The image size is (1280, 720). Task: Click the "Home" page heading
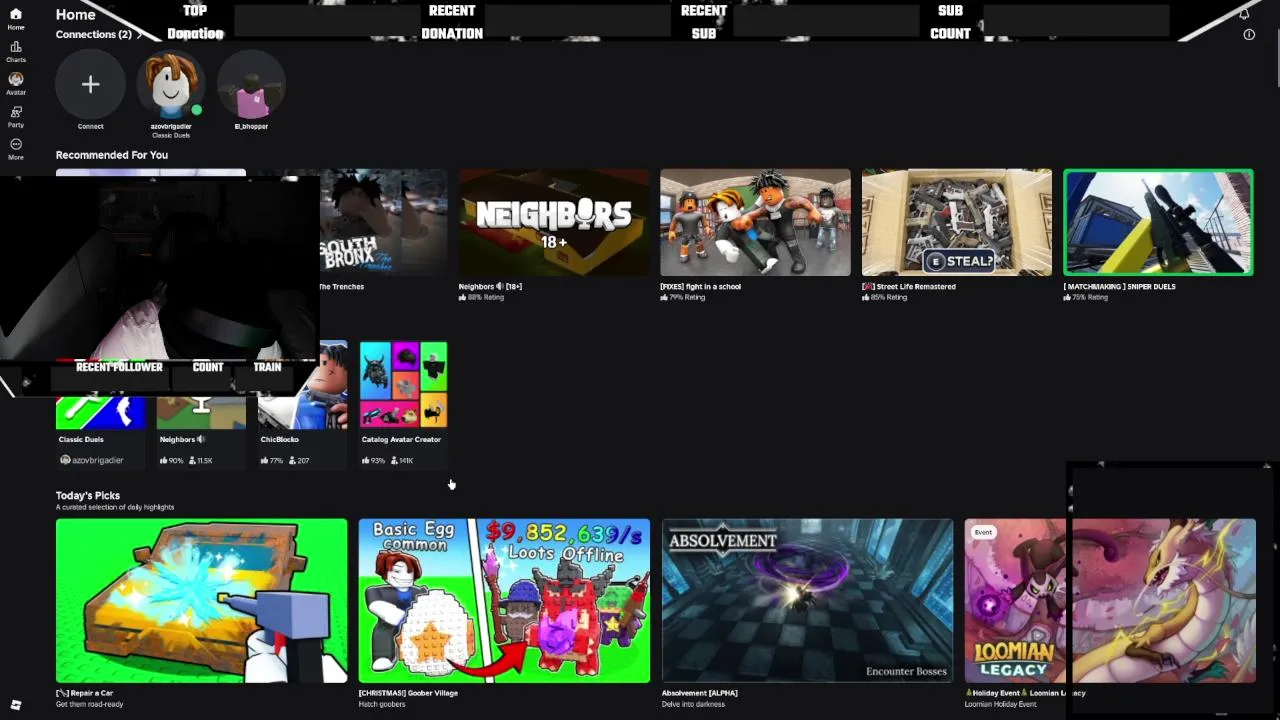tap(75, 14)
